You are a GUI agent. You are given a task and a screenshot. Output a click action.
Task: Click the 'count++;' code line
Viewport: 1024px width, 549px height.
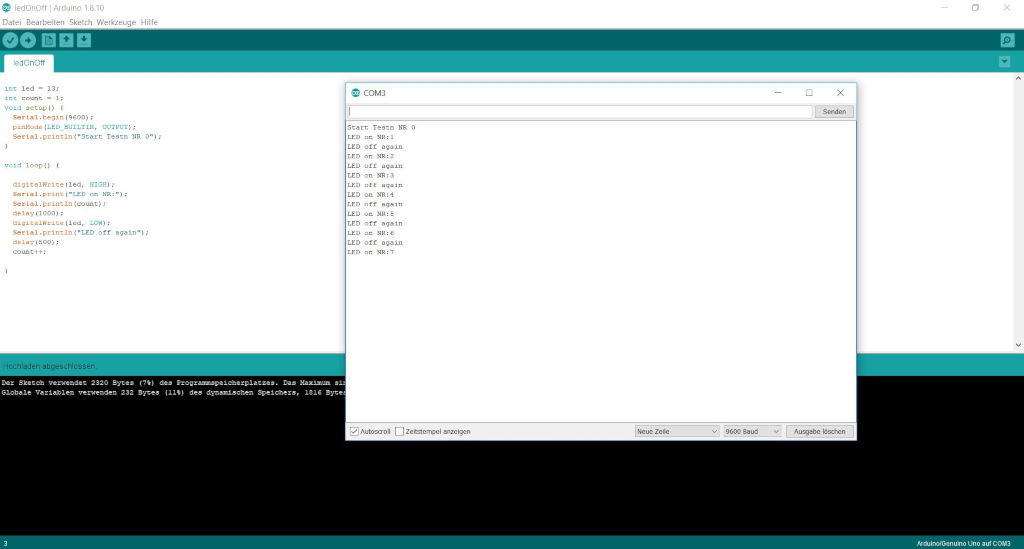pos(29,252)
